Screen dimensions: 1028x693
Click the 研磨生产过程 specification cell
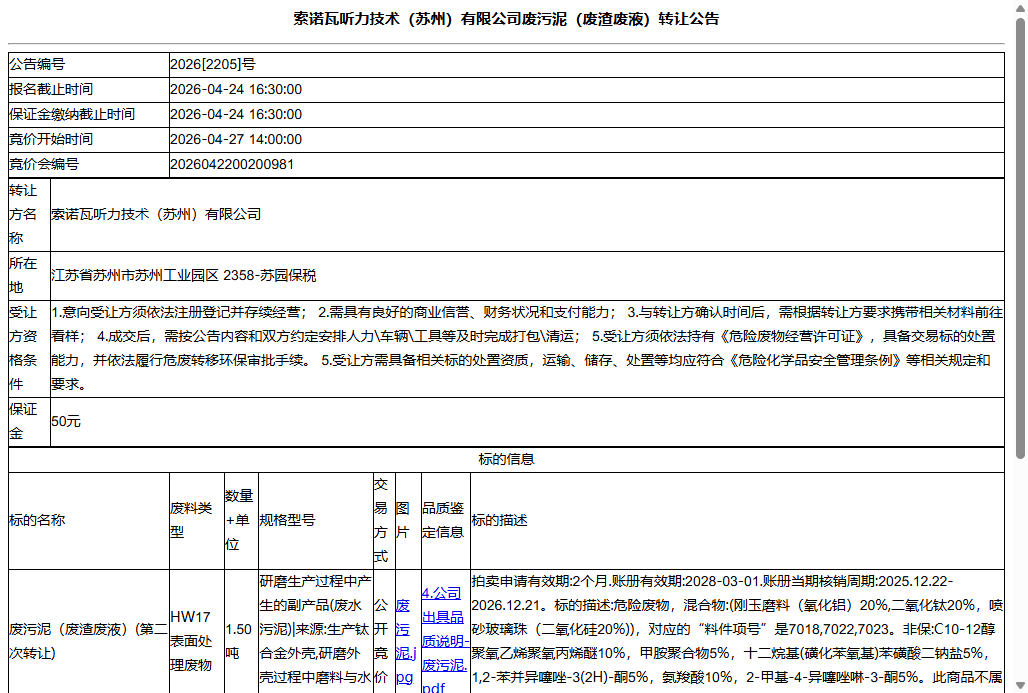(x=315, y=631)
